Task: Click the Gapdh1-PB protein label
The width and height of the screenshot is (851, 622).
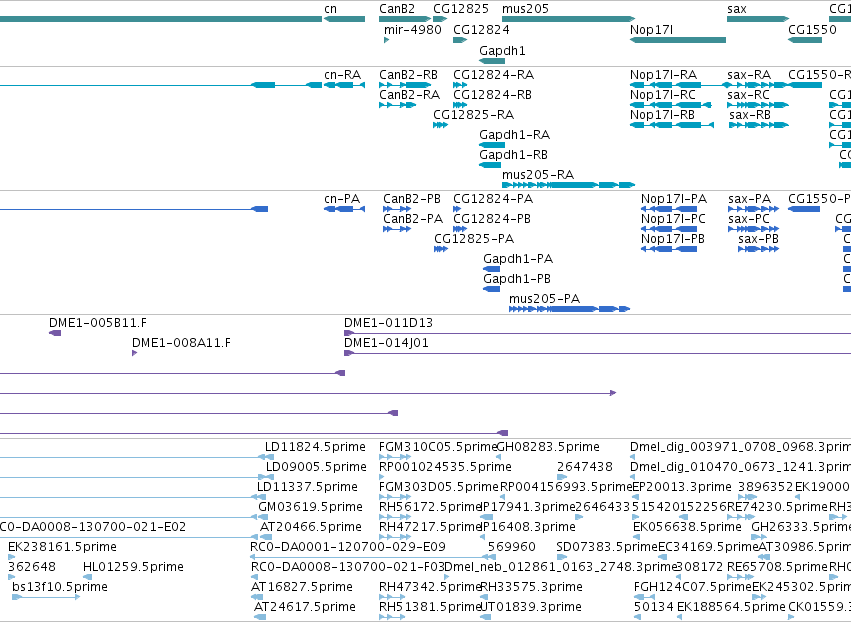Action: (x=517, y=279)
